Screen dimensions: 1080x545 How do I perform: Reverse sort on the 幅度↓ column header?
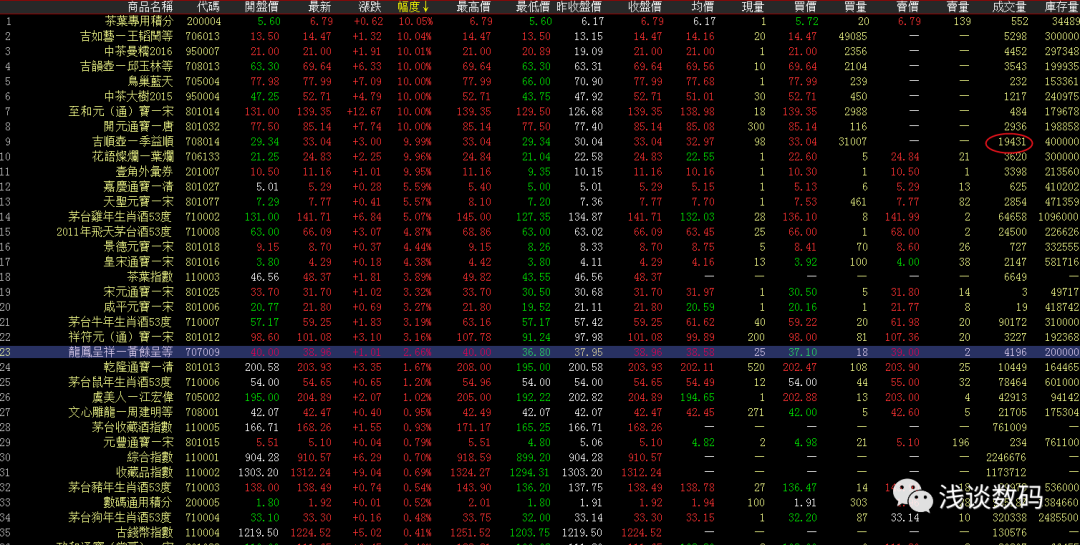[413, 7]
